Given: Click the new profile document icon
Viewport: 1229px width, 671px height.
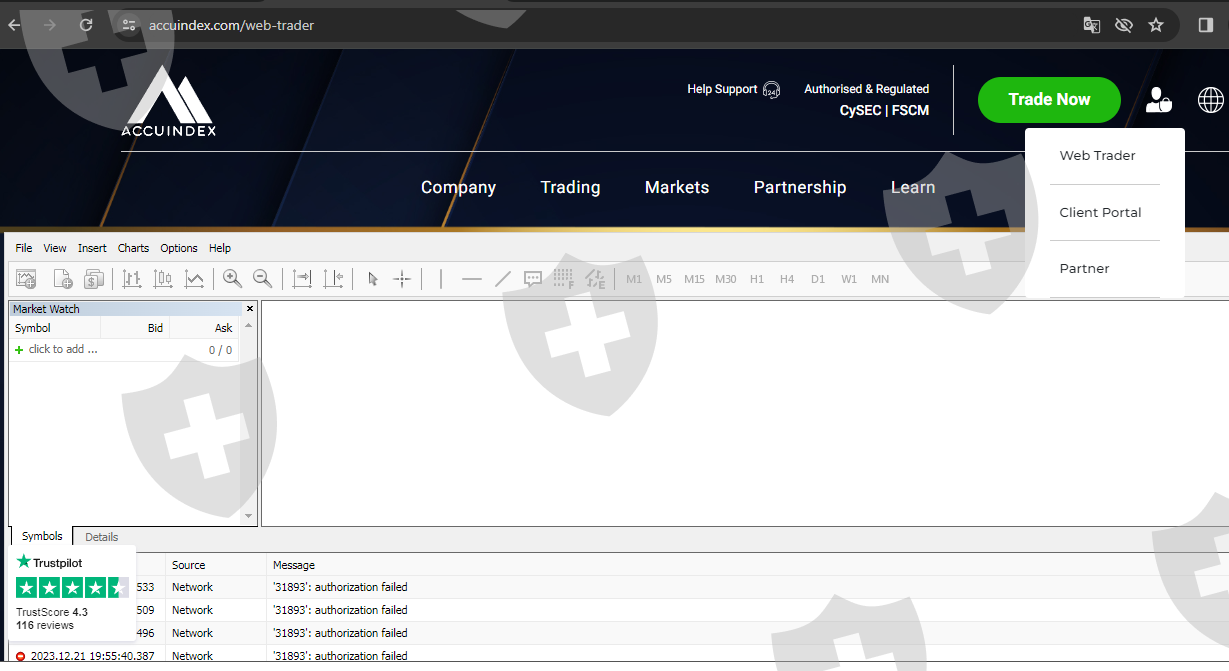Looking at the screenshot, I should (x=62, y=279).
